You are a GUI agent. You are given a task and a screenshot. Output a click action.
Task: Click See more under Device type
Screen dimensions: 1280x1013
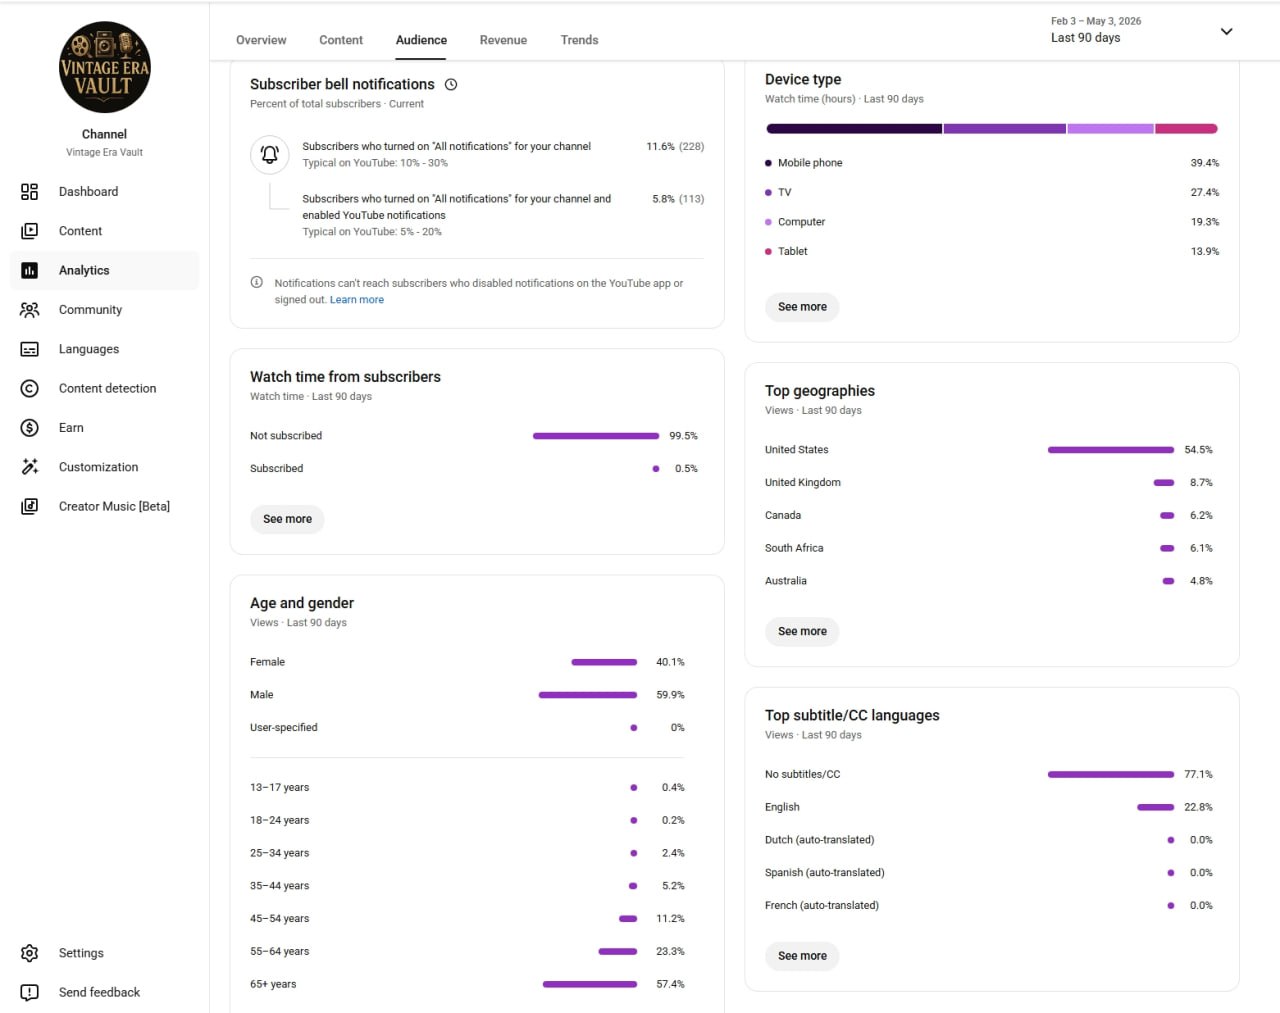tap(802, 307)
